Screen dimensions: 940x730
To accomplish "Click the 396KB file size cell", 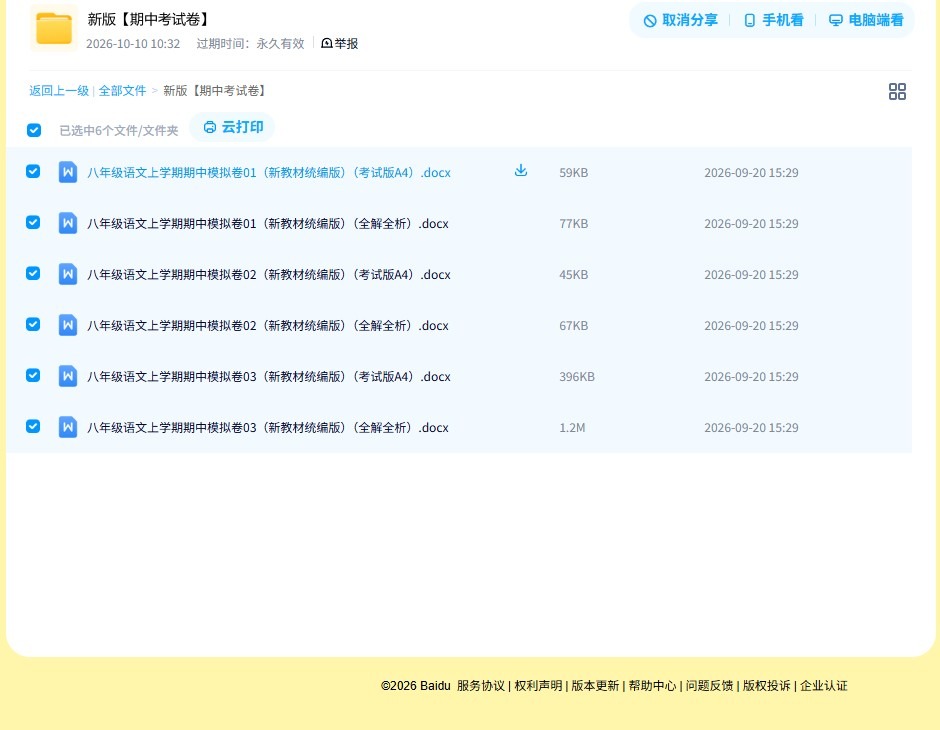I will (577, 376).
